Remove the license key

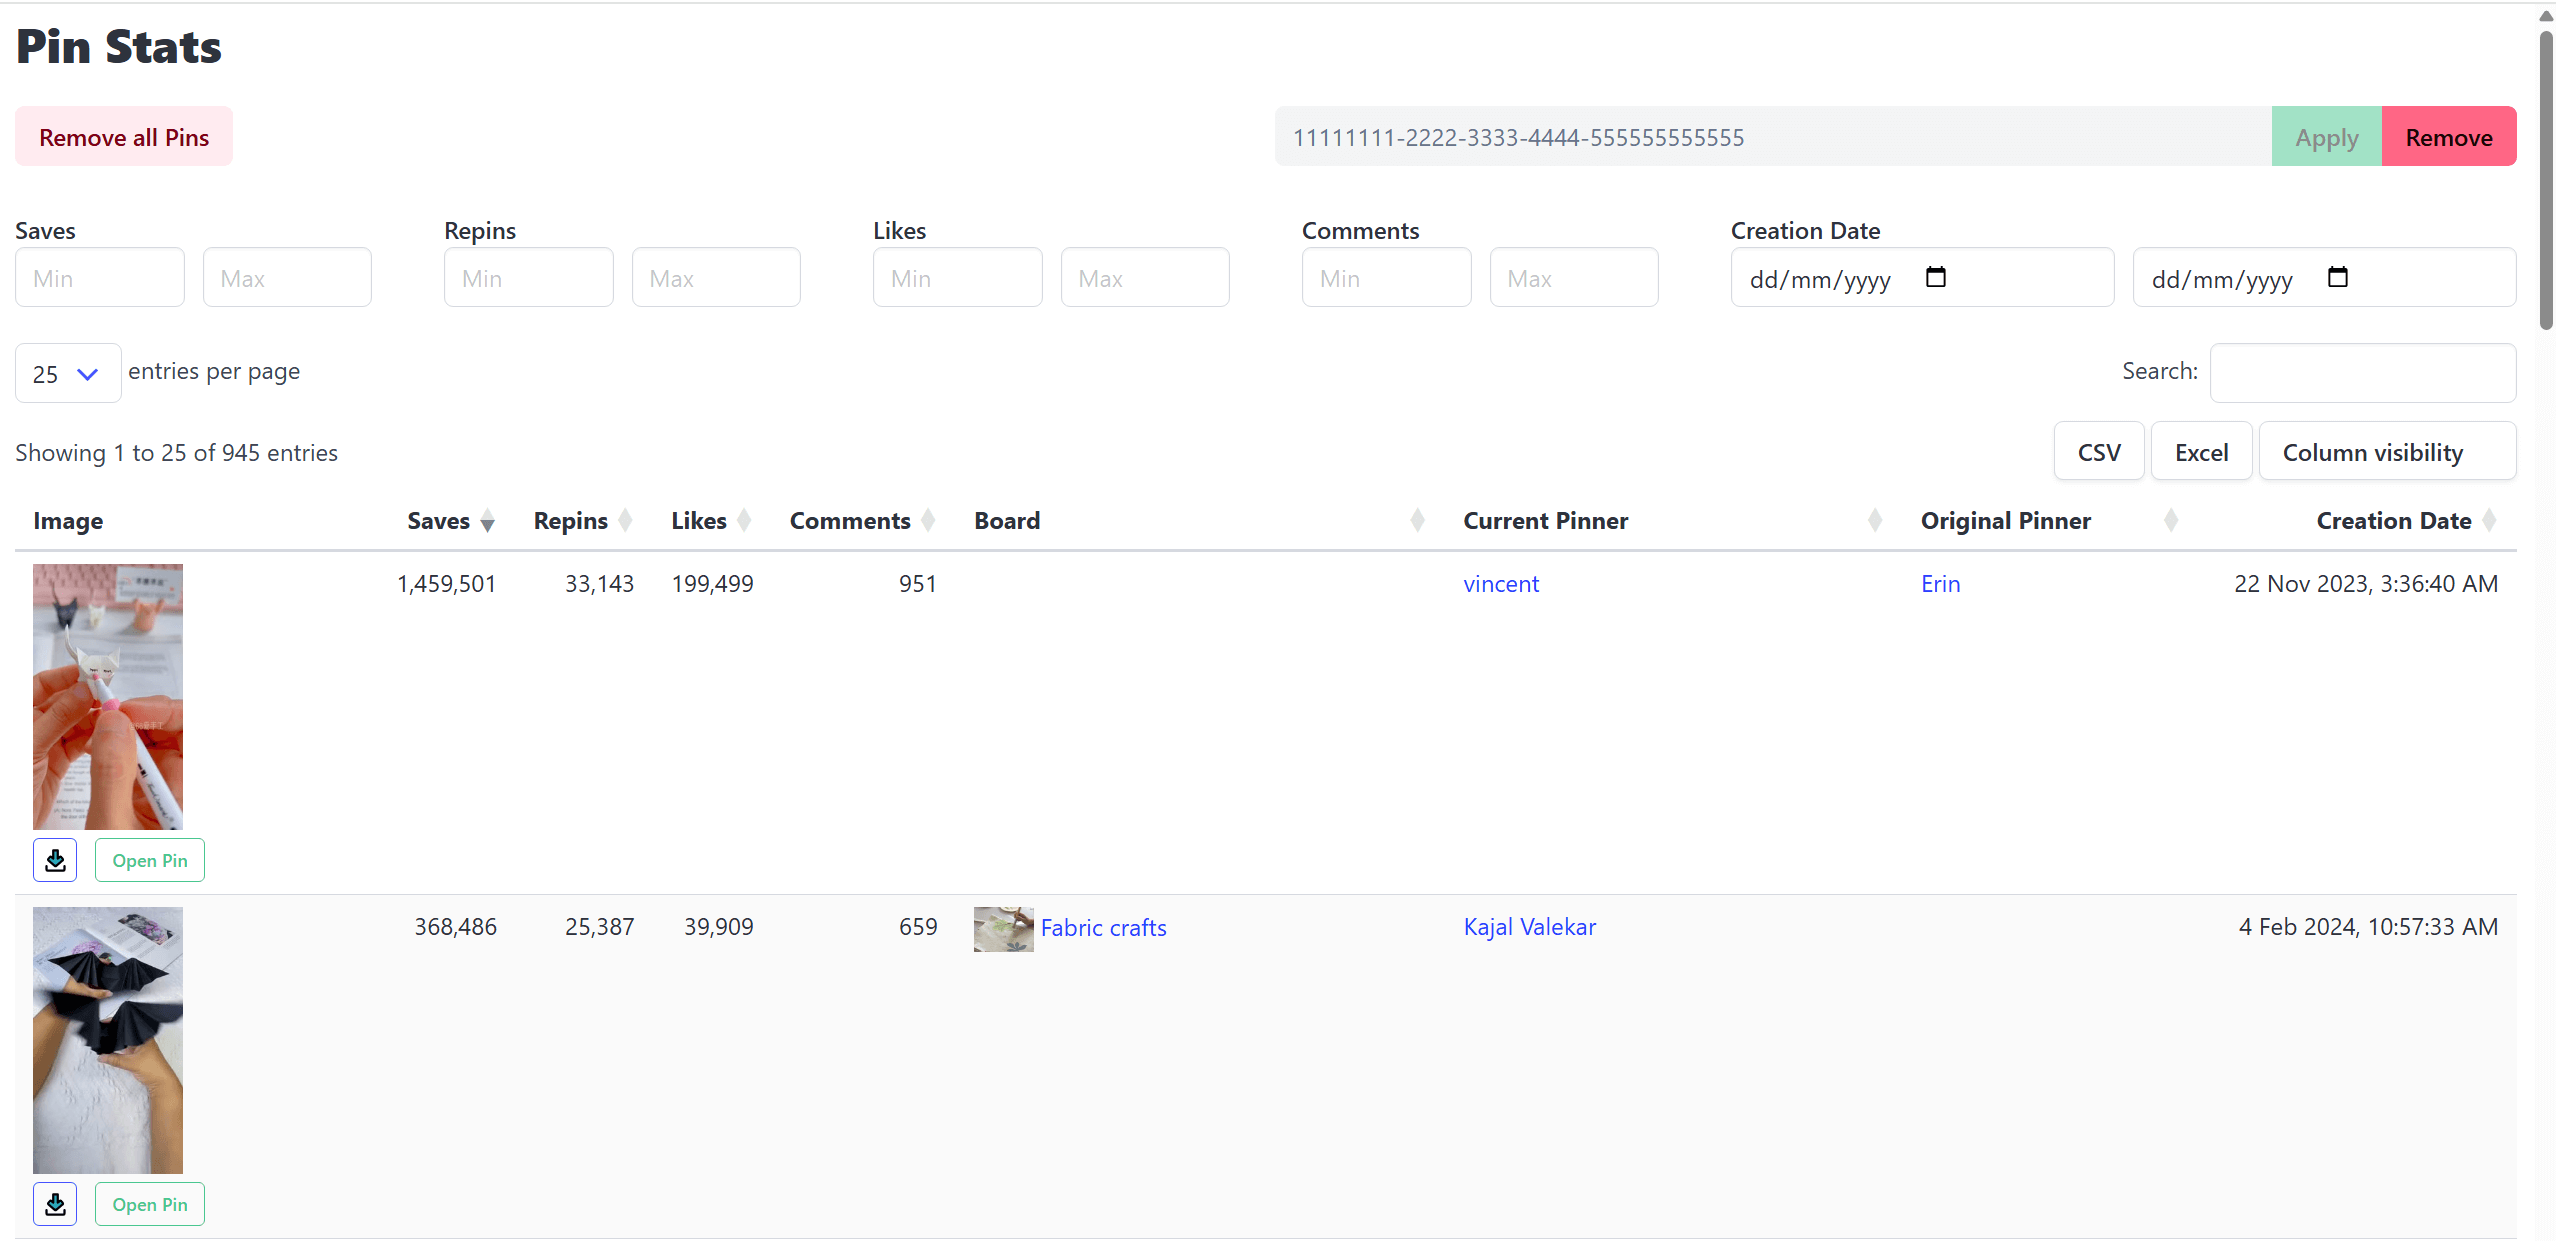[2449, 137]
